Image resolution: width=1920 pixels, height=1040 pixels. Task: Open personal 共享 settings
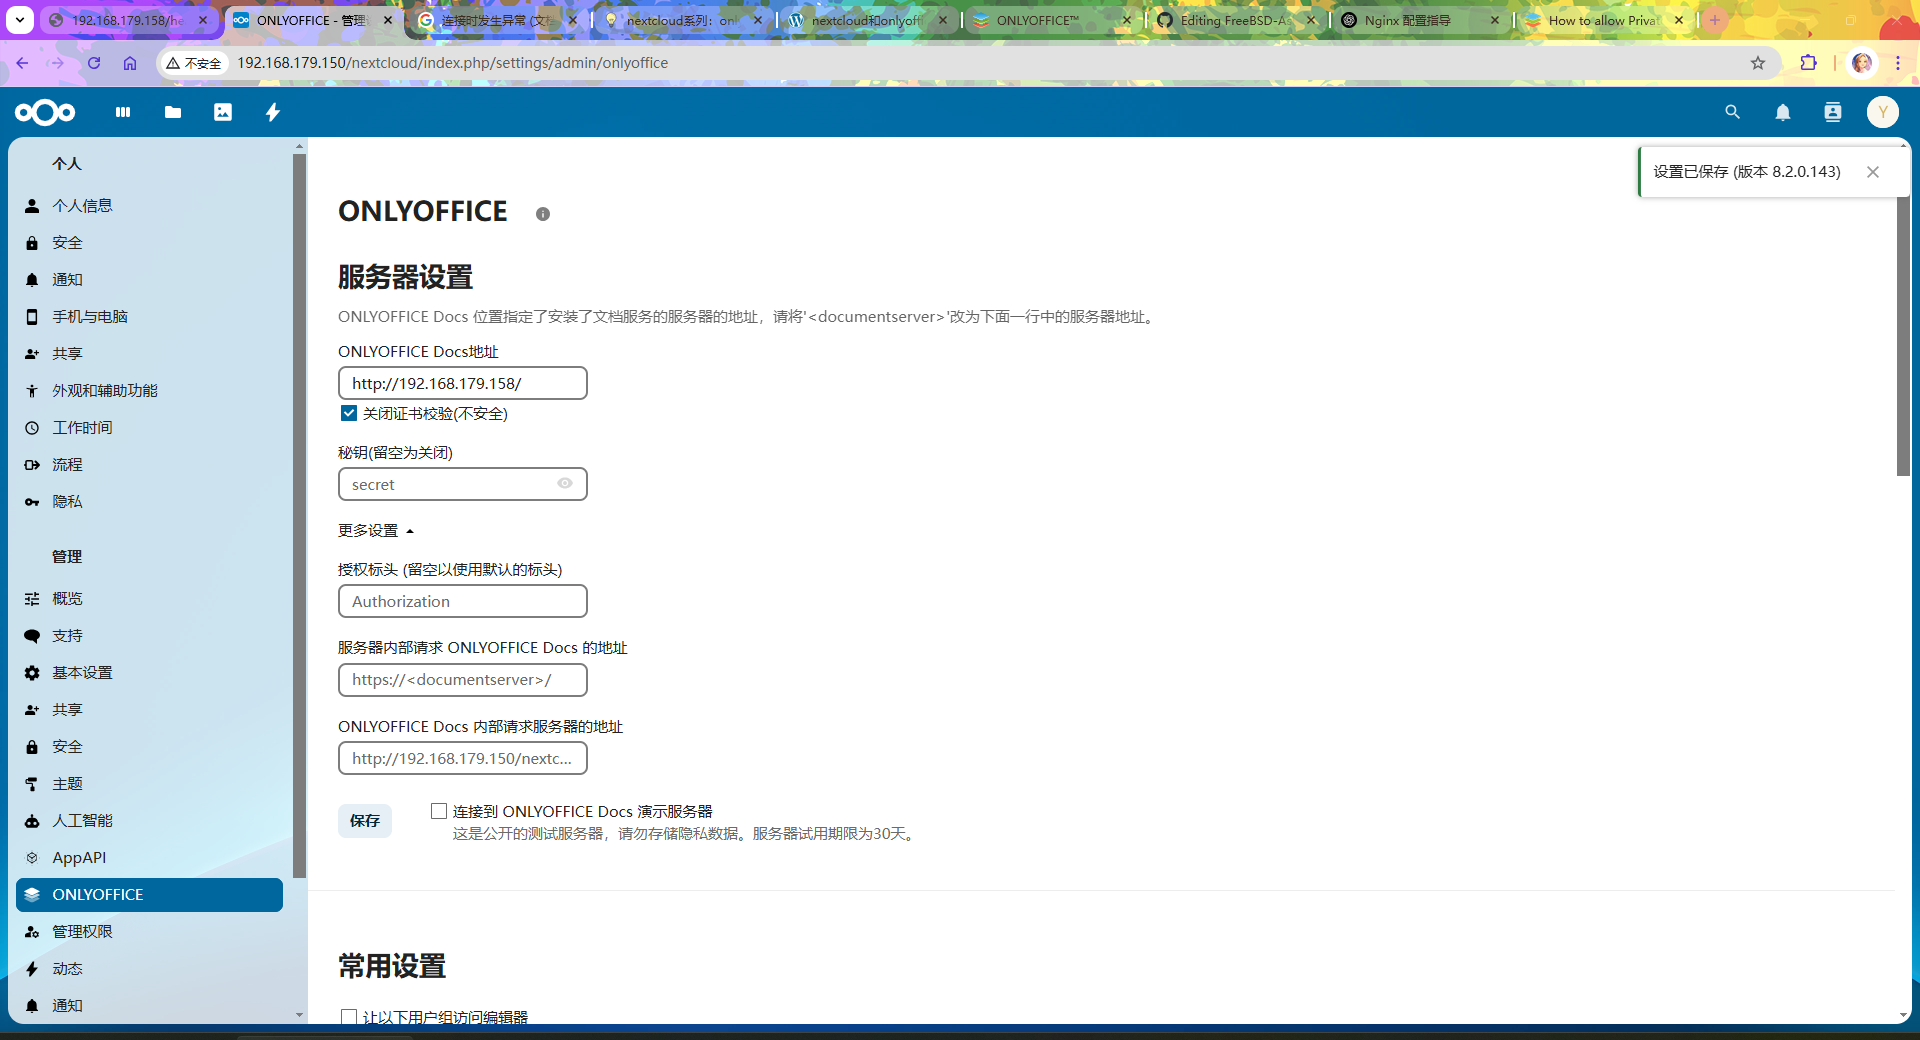[x=149, y=354]
